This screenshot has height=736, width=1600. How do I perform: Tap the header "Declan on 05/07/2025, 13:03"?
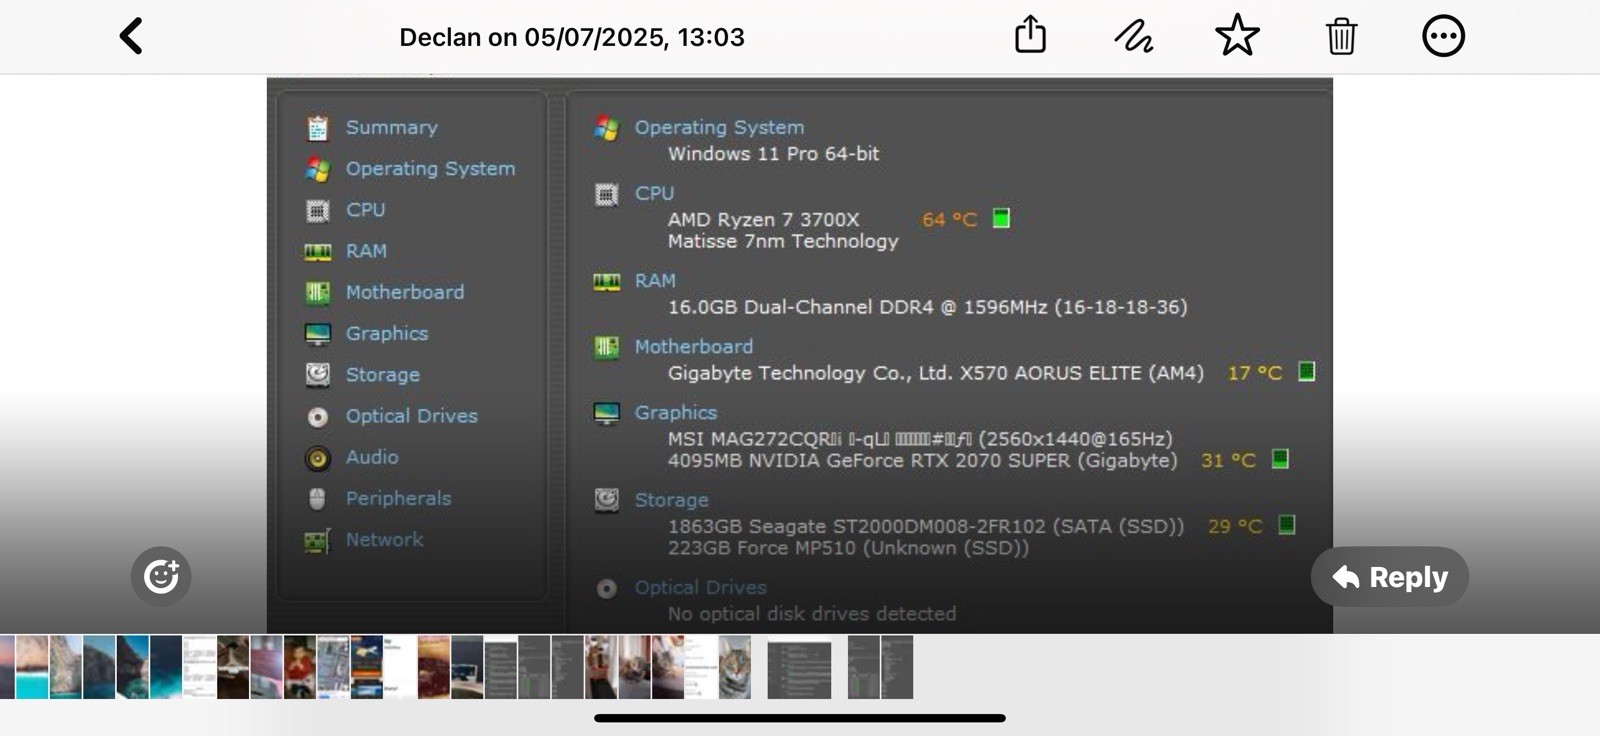tap(572, 37)
